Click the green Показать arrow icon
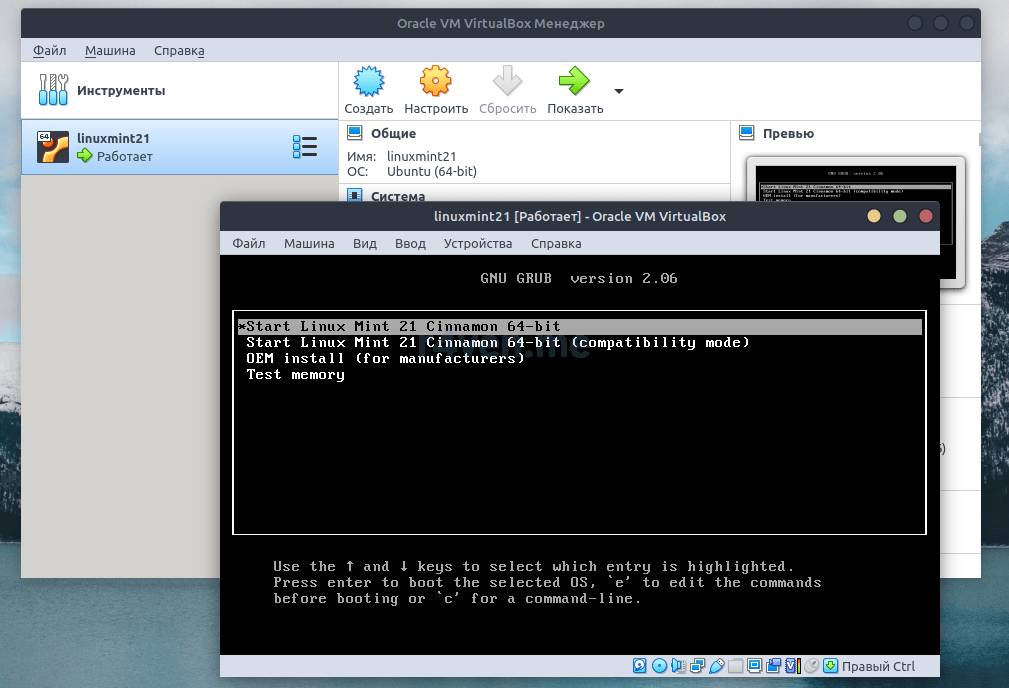The width and height of the screenshot is (1009, 688). 574,82
